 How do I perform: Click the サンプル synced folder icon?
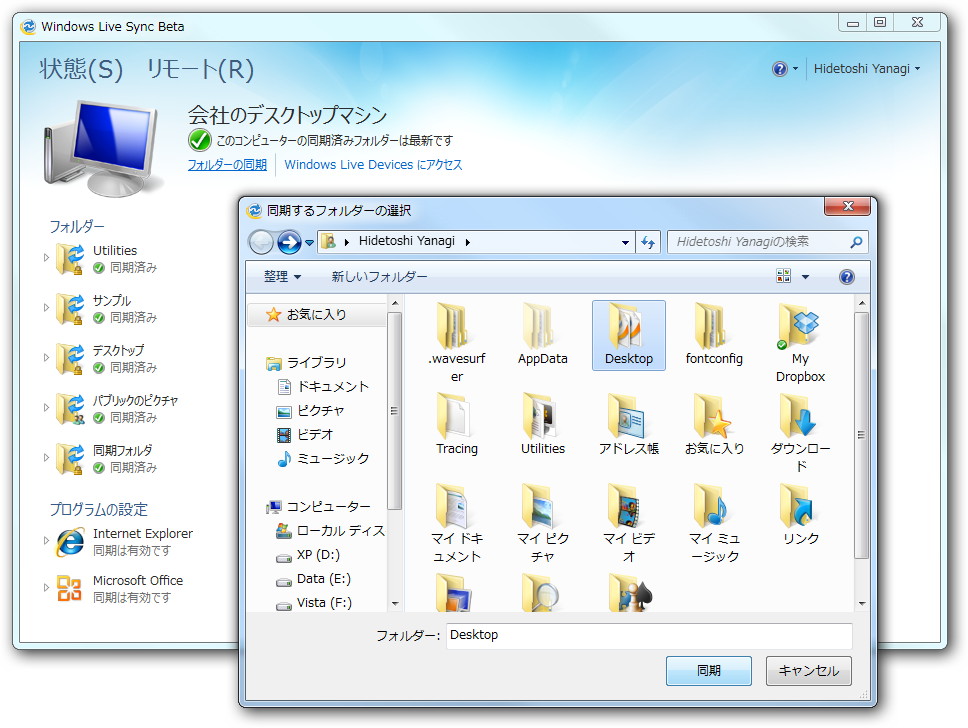tap(70, 309)
